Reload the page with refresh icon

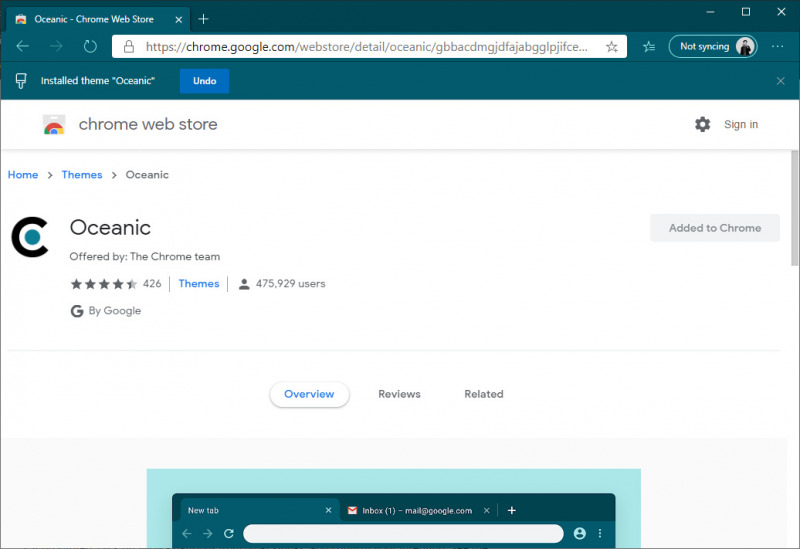tap(90, 46)
